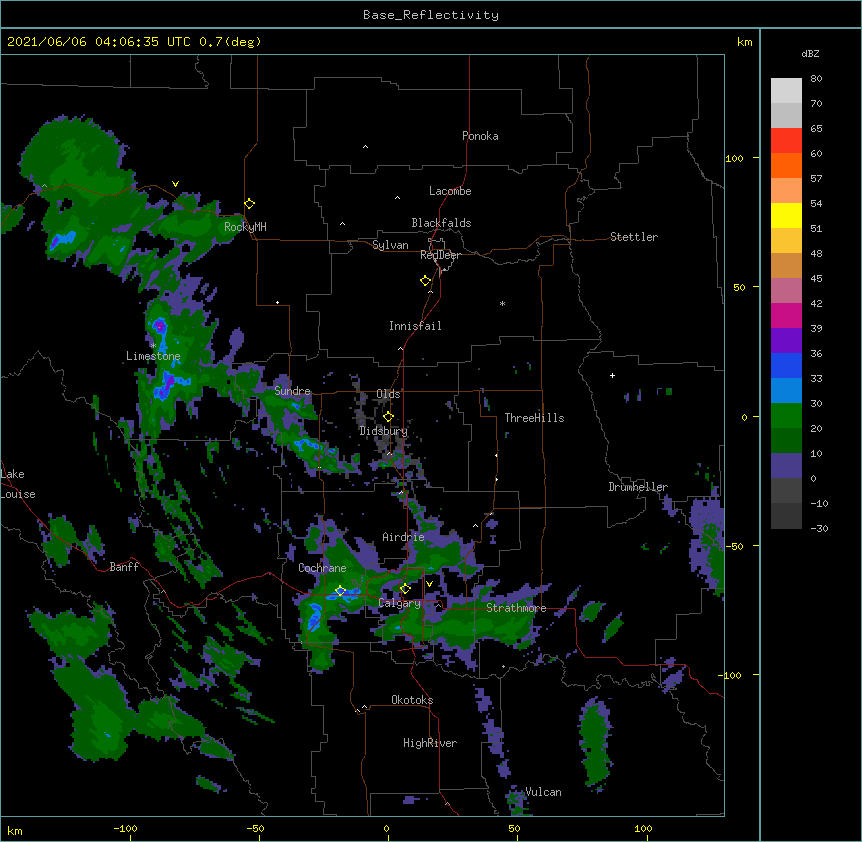This screenshot has width=862, height=842.
Task: Click the 54 dBZ yellow swatch
Action: (786, 215)
